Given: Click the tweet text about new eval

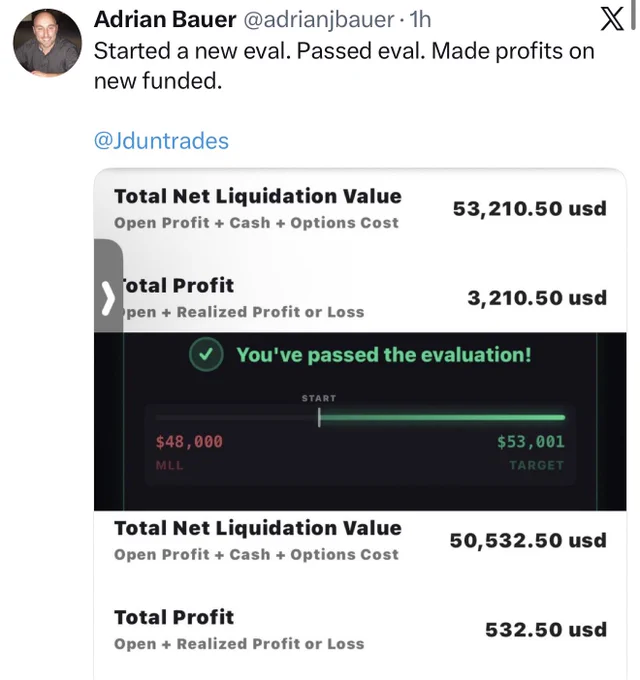Looking at the screenshot, I should point(344,66).
